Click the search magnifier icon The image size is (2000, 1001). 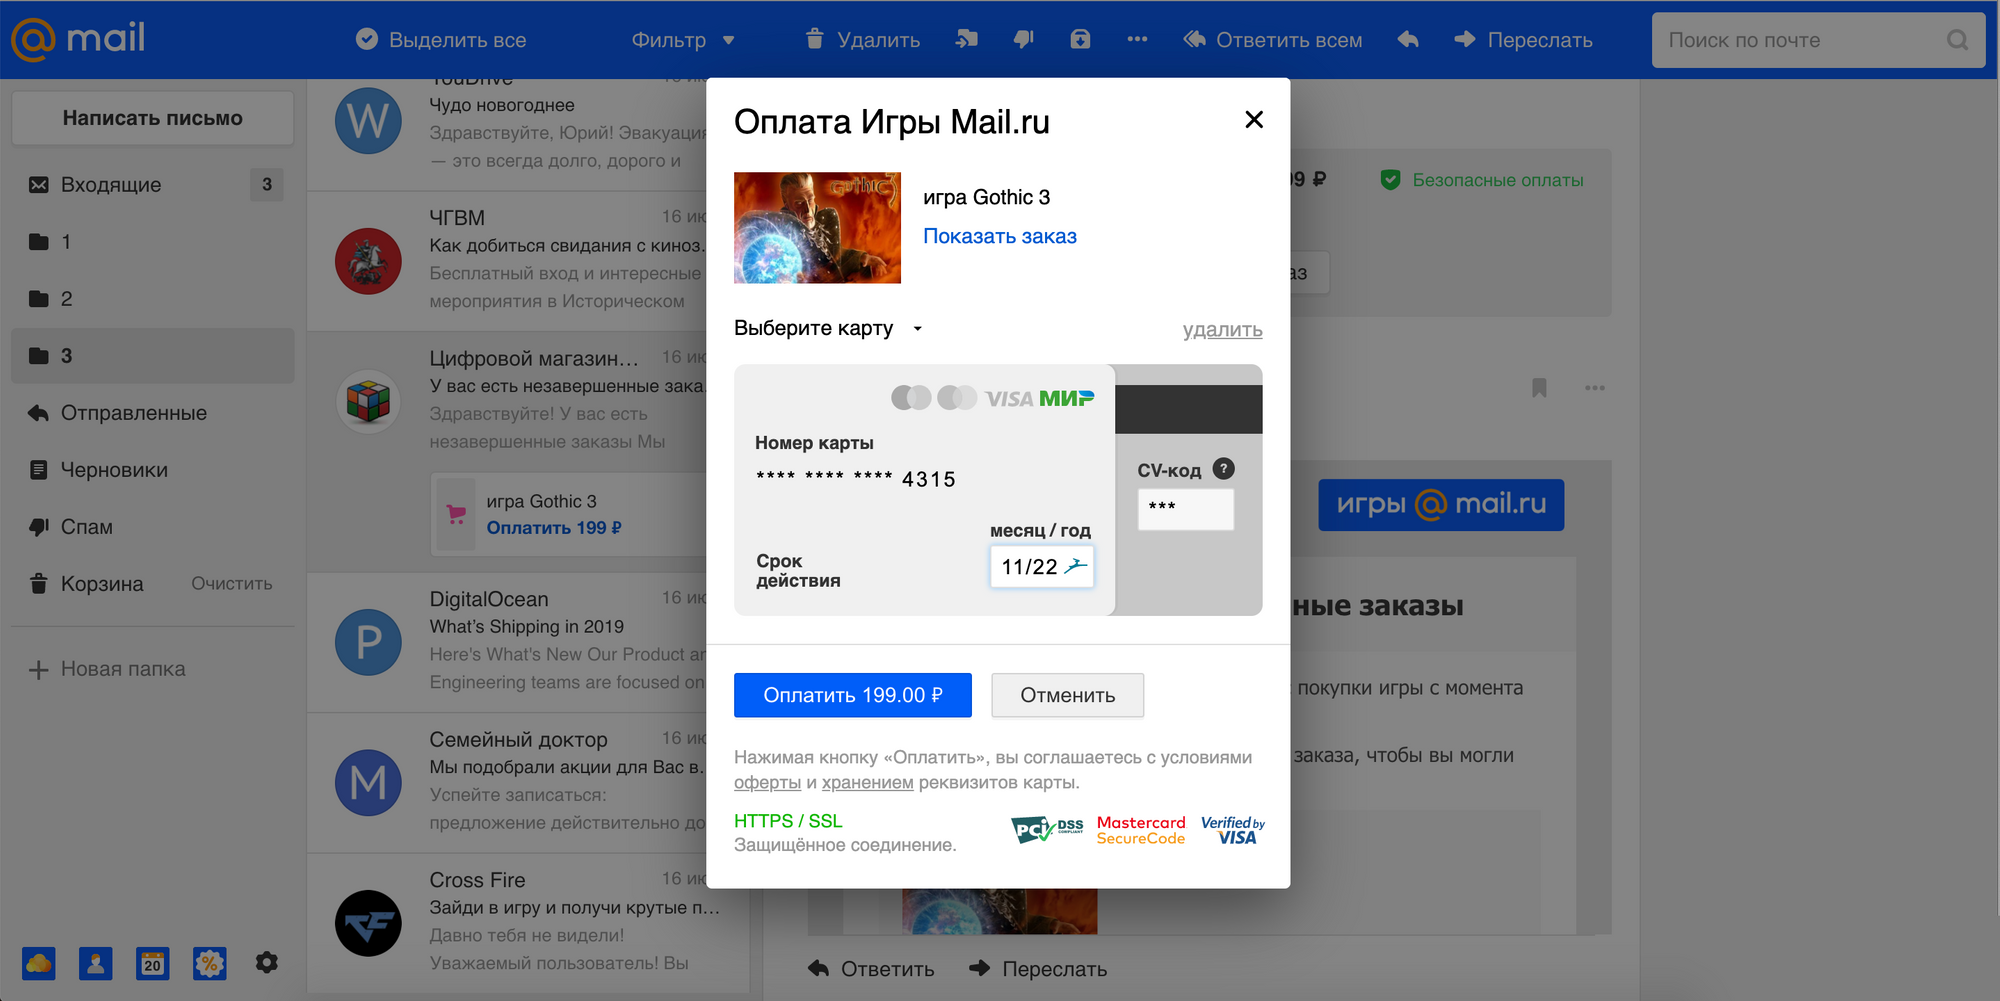coord(1957,40)
